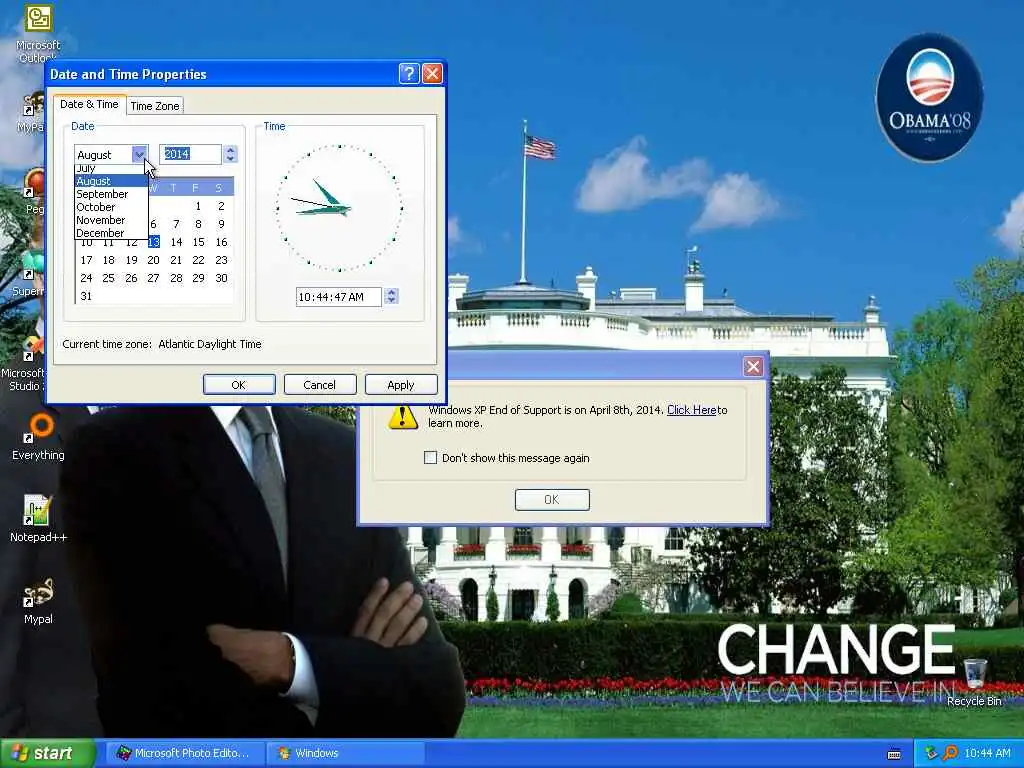The image size is (1024, 768).
Task: Select day 24 in calendar
Action: click(x=86, y=278)
